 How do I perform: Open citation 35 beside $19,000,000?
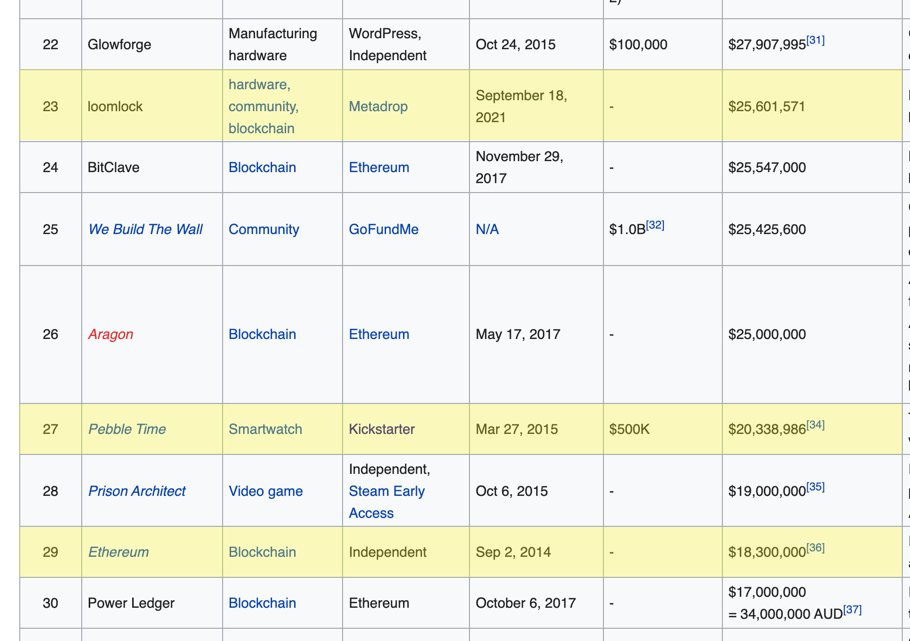coord(815,487)
